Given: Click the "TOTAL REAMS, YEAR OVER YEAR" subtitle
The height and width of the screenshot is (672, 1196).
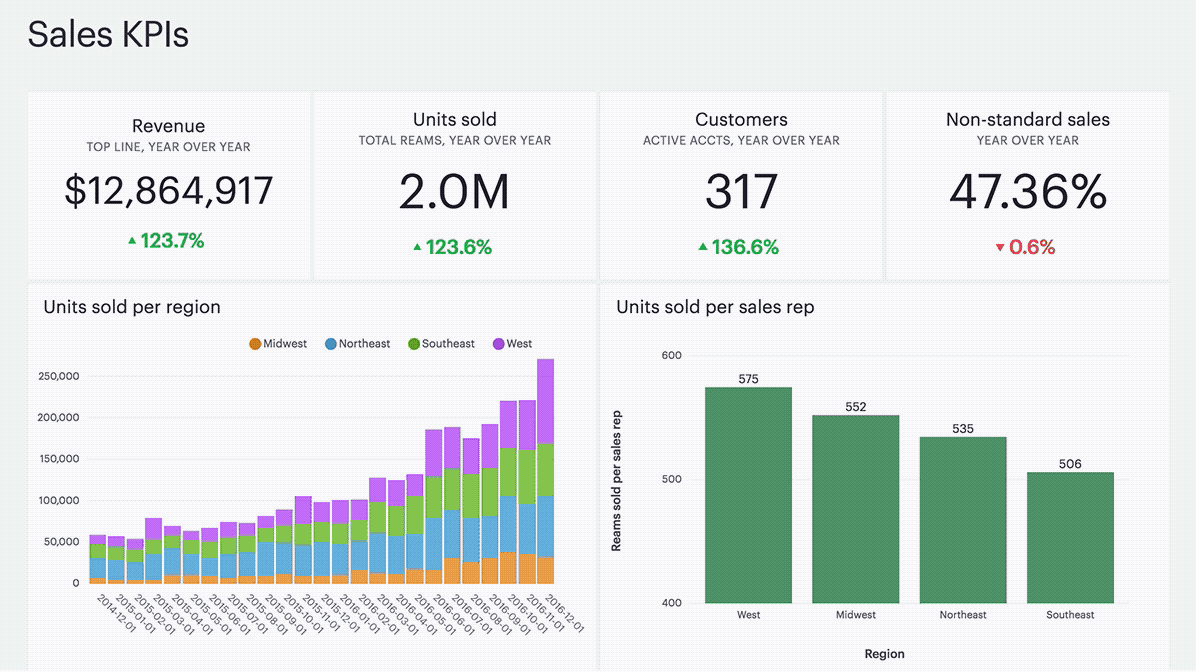Looking at the screenshot, I should tap(455, 140).
